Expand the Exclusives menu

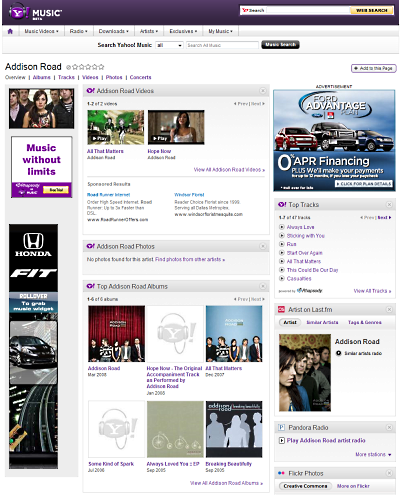tap(183, 31)
